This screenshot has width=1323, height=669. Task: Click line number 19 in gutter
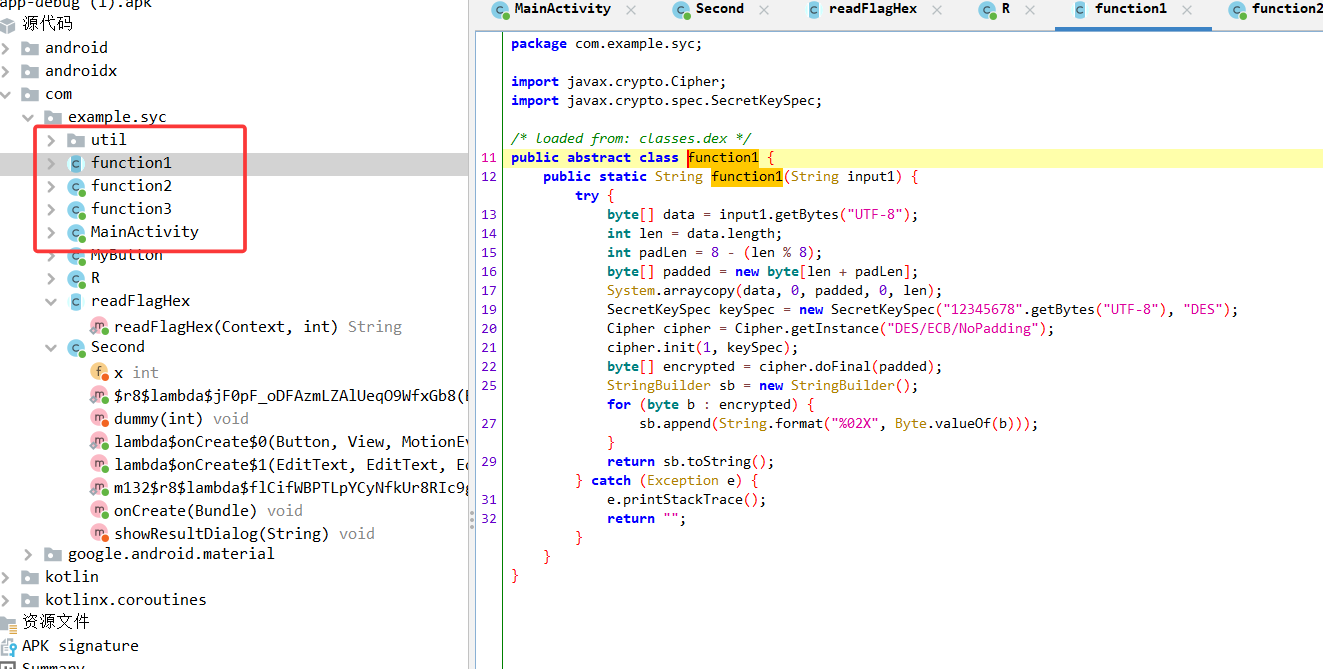coord(488,309)
